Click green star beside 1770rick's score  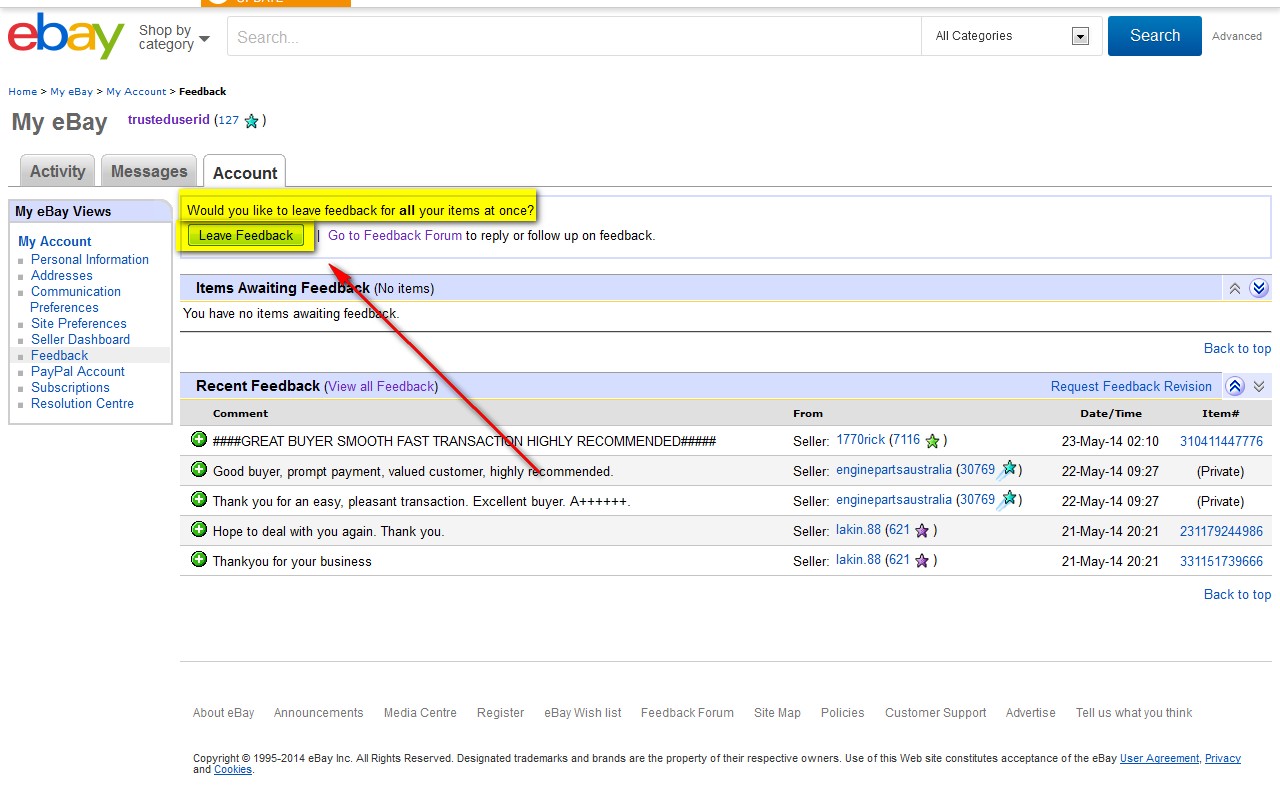click(x=932, y=441)
